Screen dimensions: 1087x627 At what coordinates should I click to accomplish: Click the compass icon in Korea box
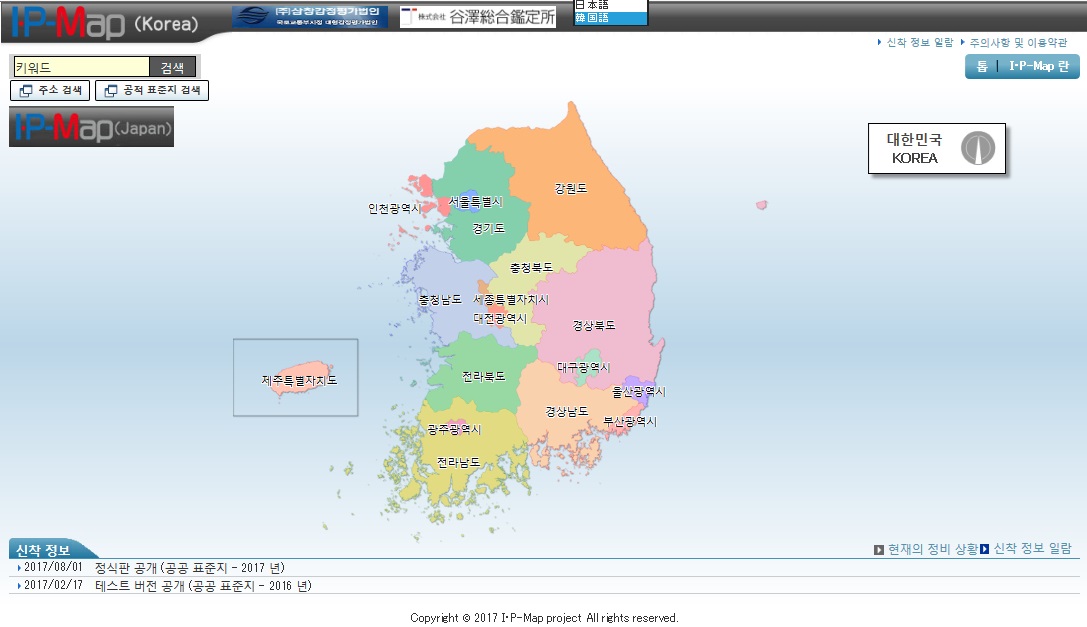pos(977,148)
